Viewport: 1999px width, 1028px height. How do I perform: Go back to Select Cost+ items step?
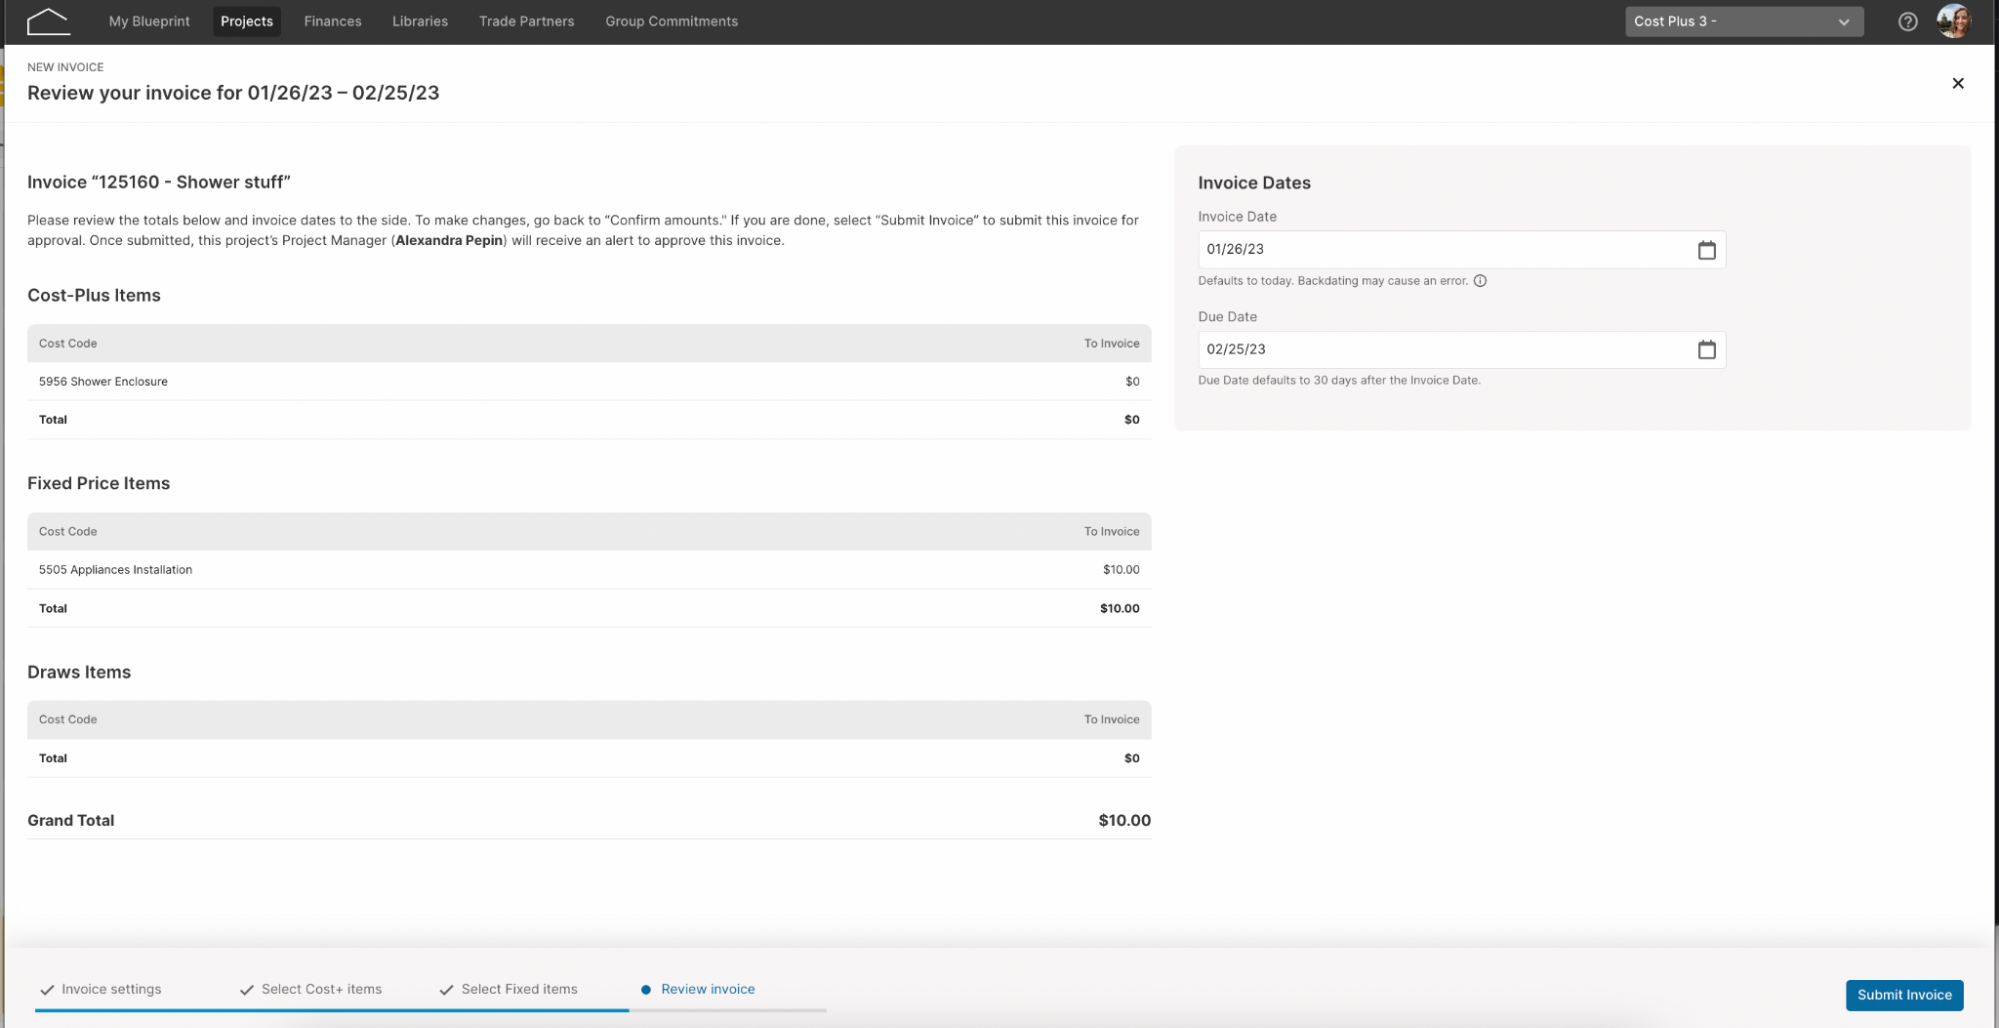[322, 989]
